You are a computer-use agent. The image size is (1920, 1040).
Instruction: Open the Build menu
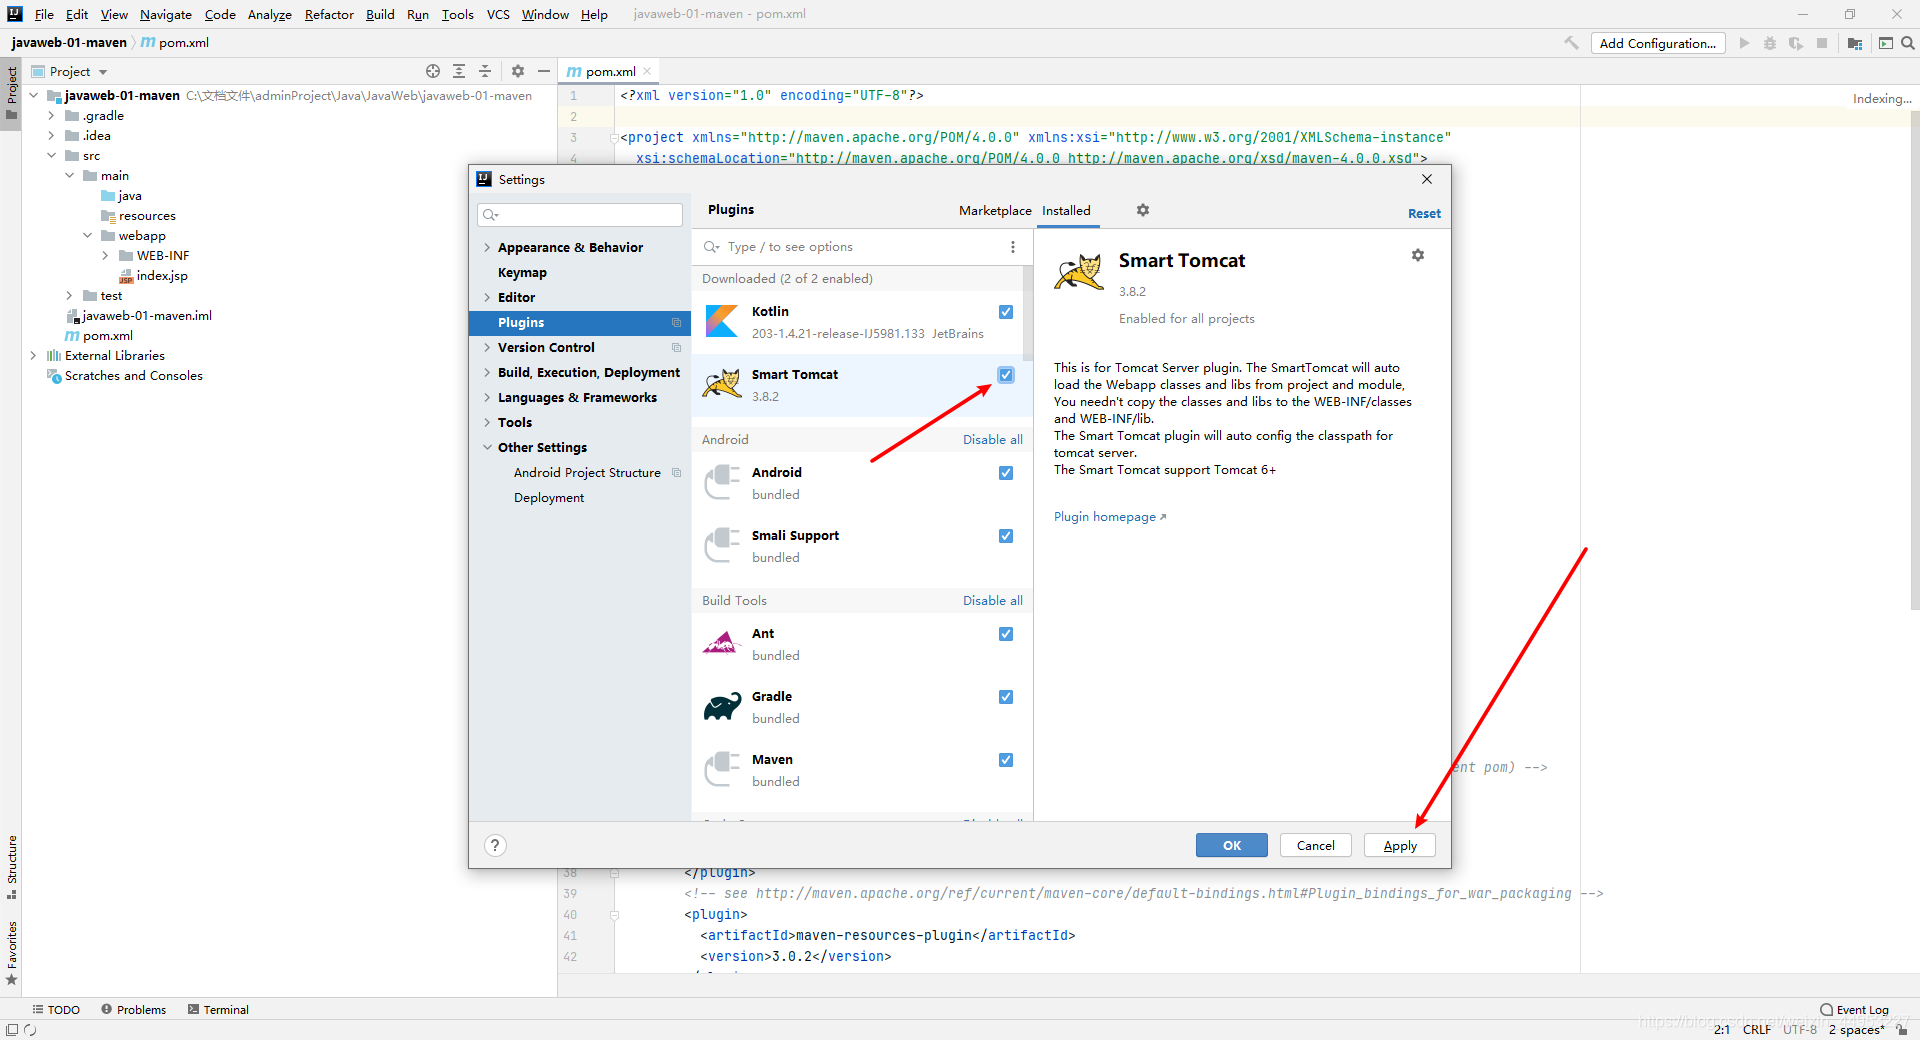(380, 14)
